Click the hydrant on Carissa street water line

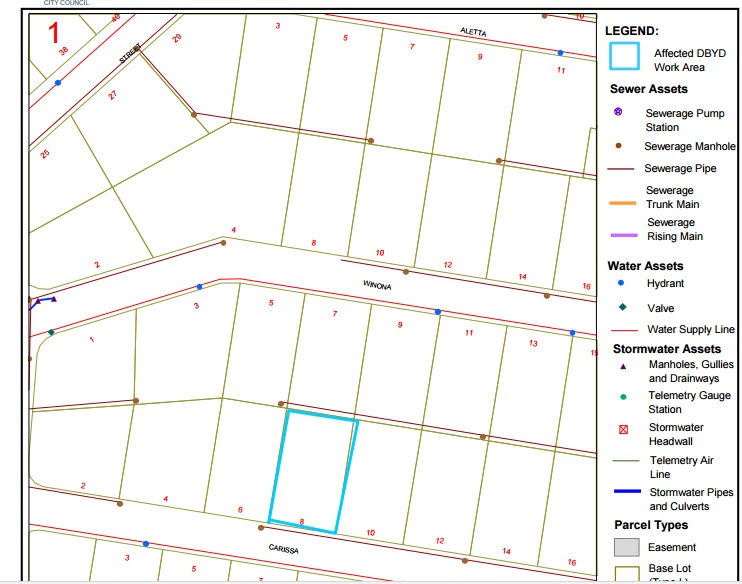(x=146, y=544)
